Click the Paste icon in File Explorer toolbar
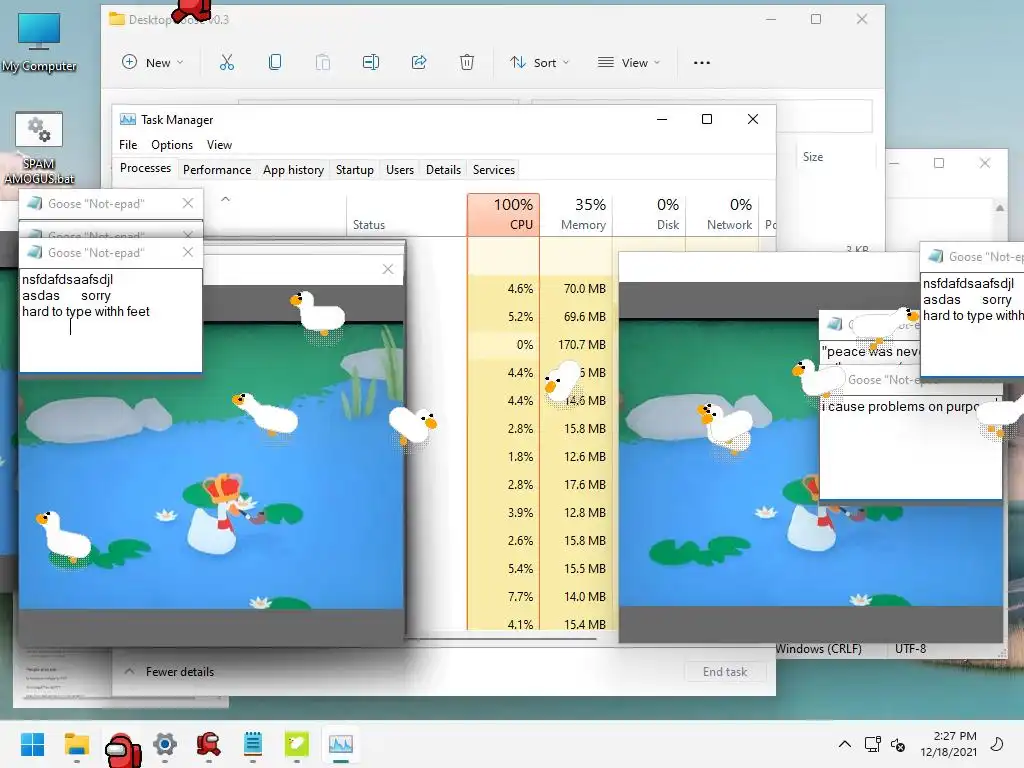Screen dimensions: 1024x768 323,63
